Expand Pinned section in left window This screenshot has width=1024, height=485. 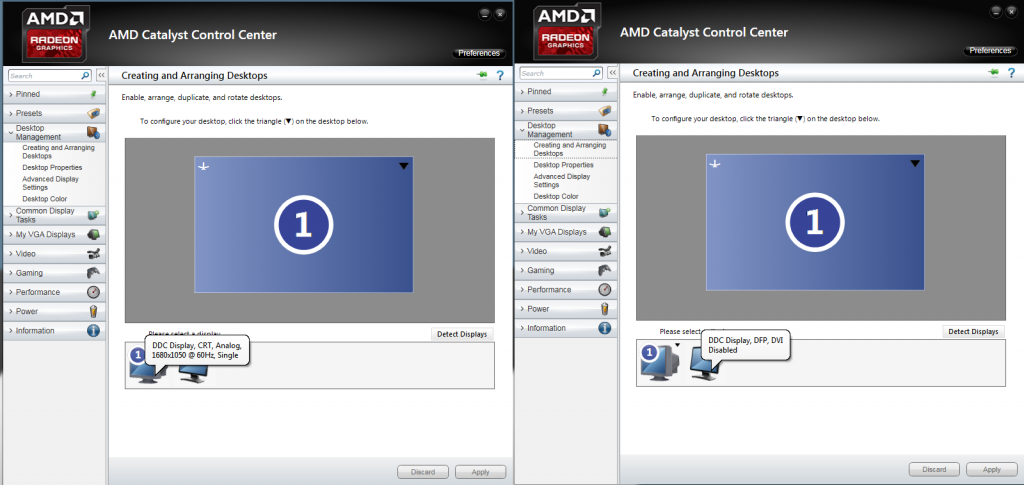[x=10, y=94]
